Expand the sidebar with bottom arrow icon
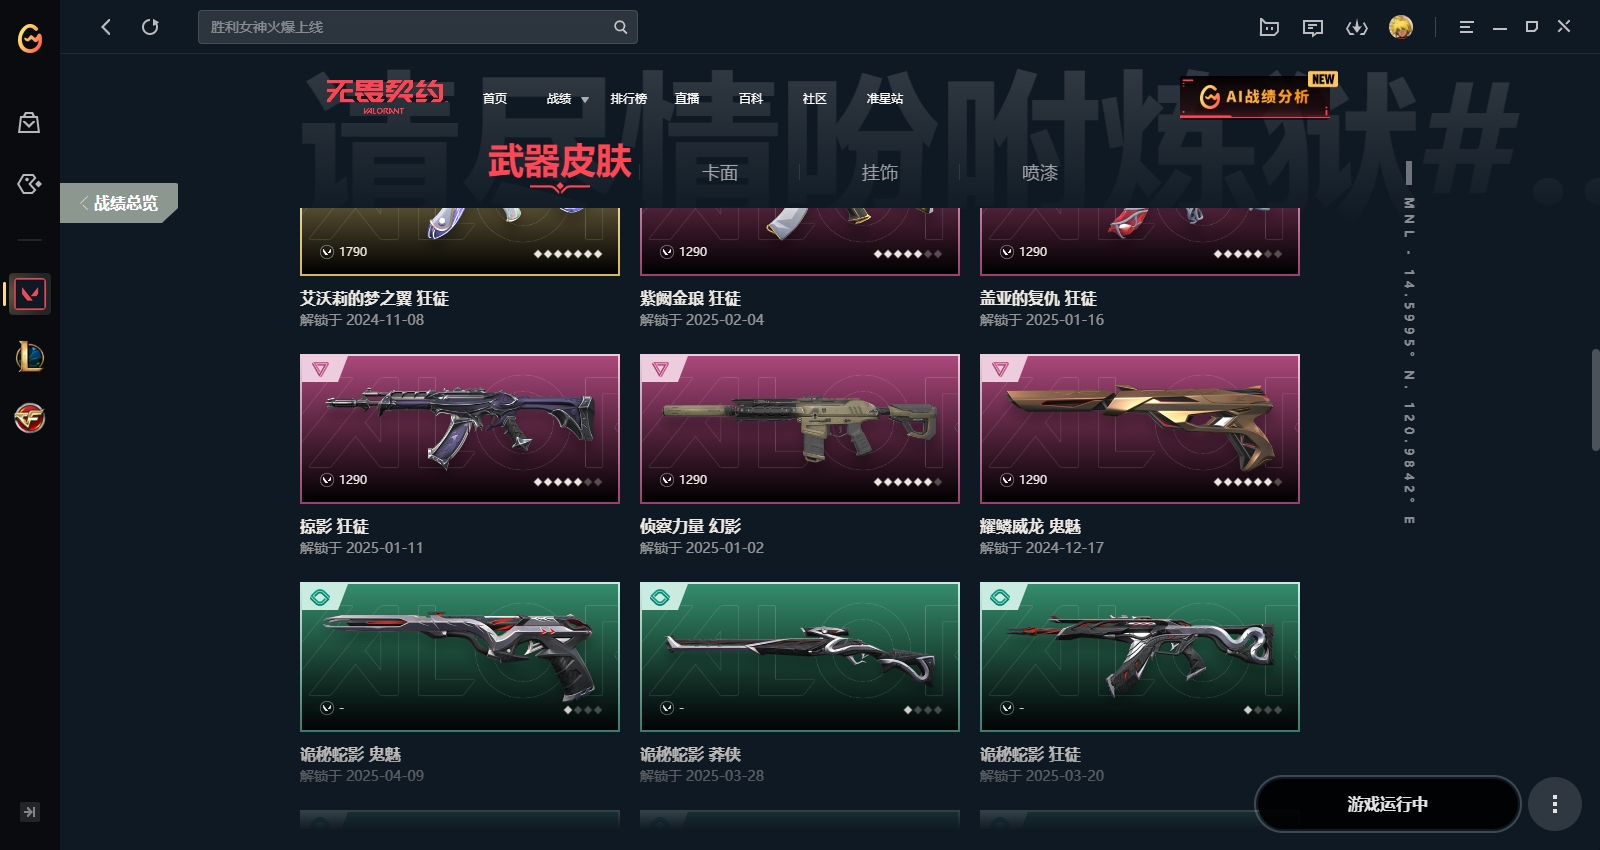Image resolution: width=1600 pixels, height=850 pixels. [x=30, y=812]
